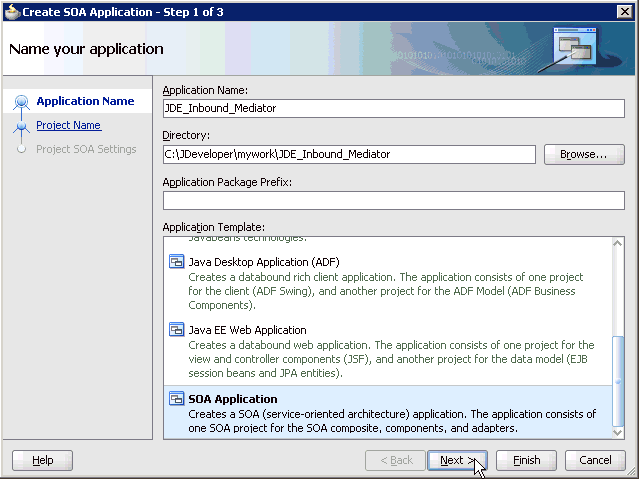Click the Java Desktop Application (ADF) icon
The height and width of the screenshot is (479, 639).
pos(176,262)
